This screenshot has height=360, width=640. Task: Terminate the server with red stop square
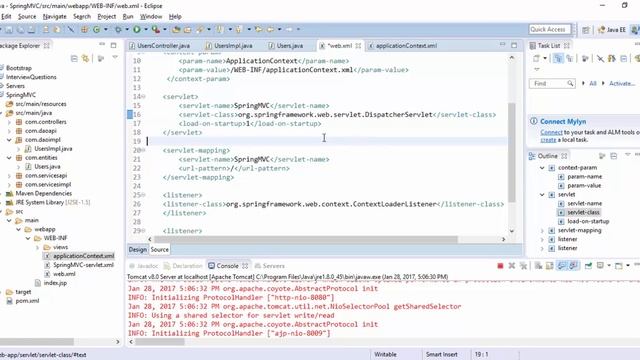tap(500, 266)
